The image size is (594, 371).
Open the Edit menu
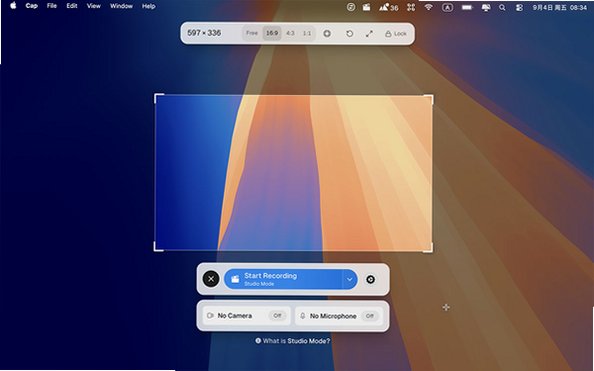[72, 6]
